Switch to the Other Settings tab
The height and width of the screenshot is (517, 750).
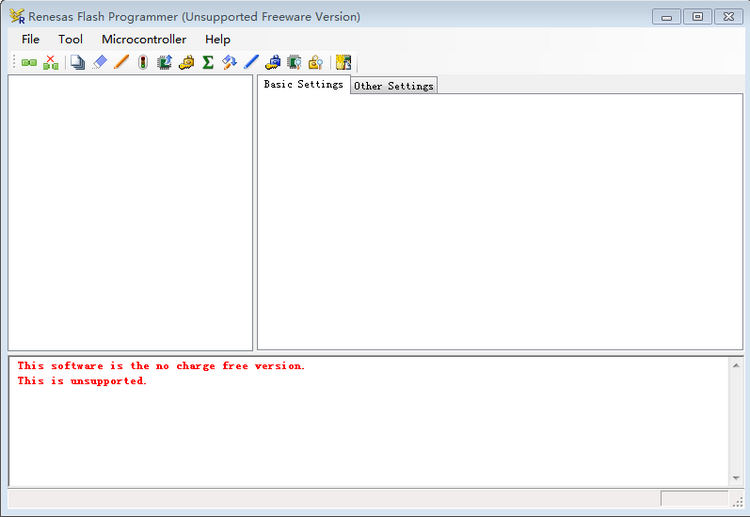click(394, 86)
